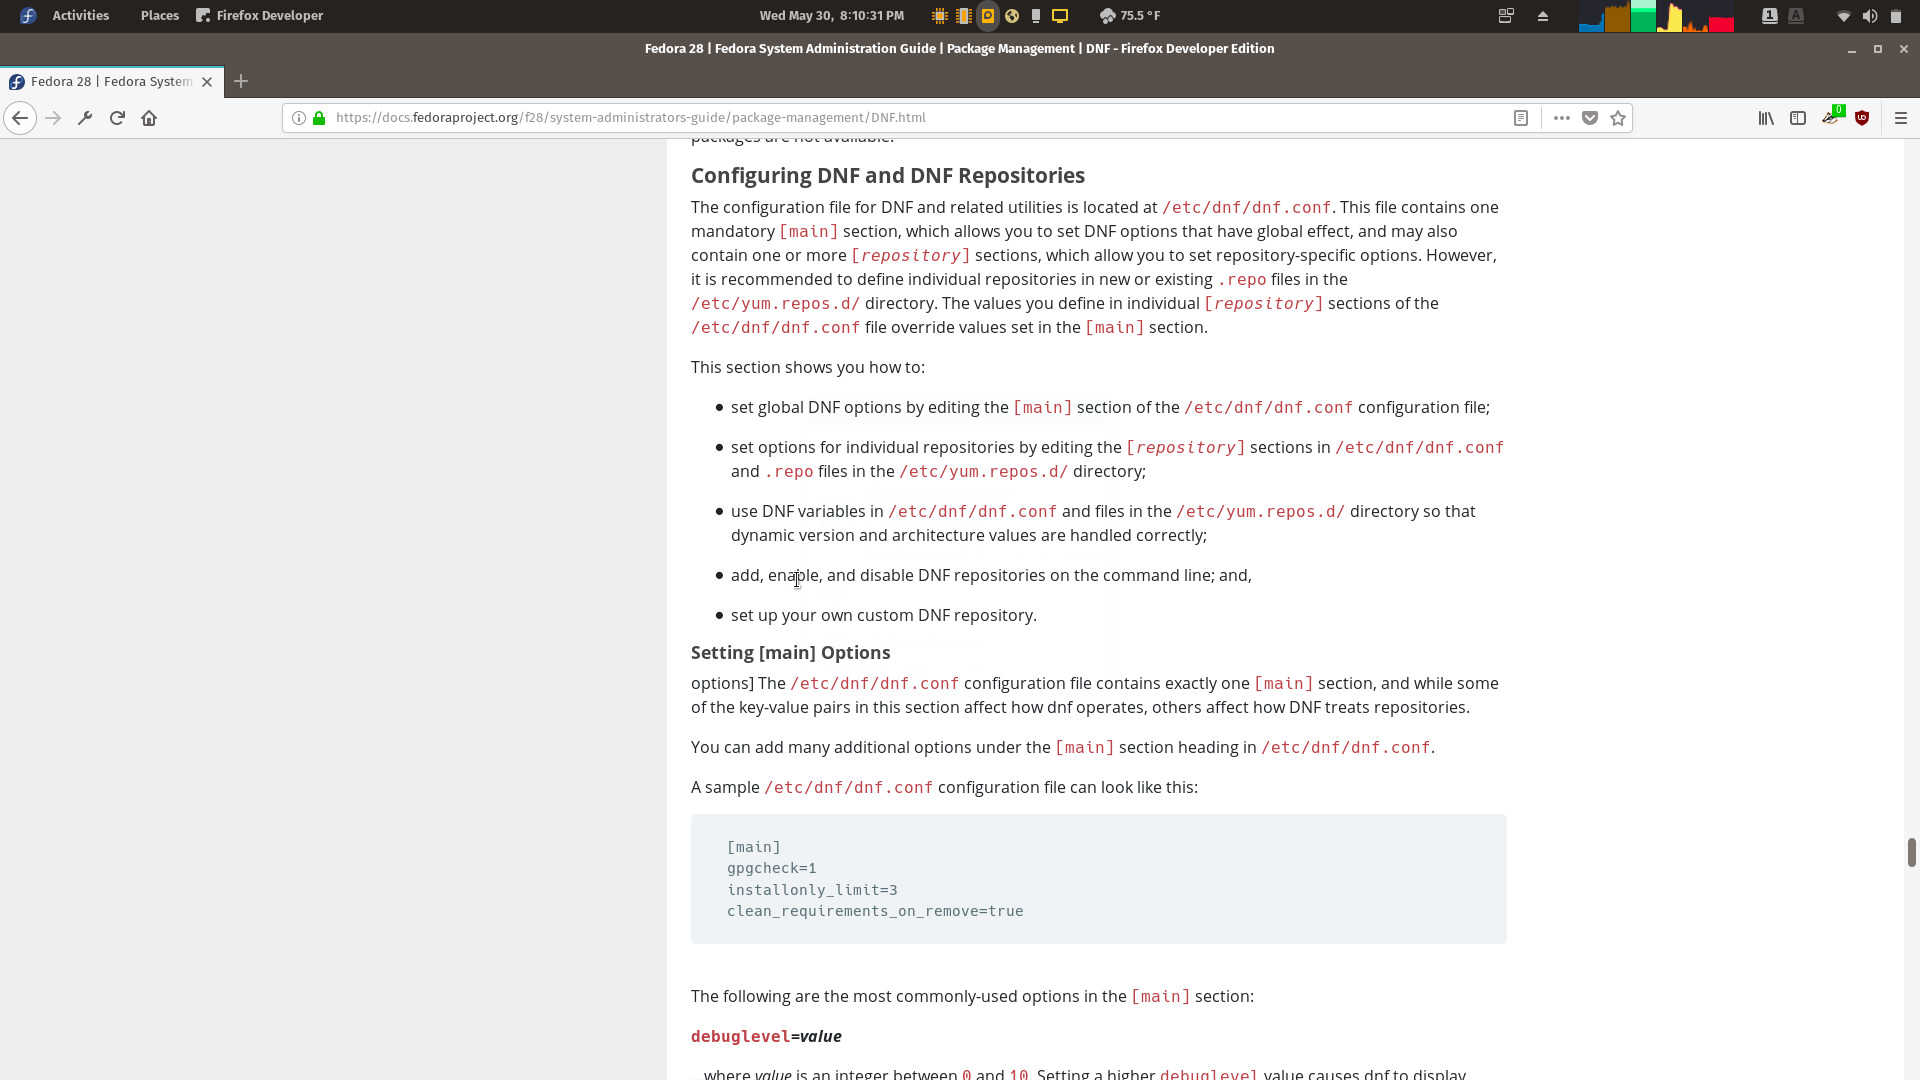Show site information icon in URL bar

[298, 118]
